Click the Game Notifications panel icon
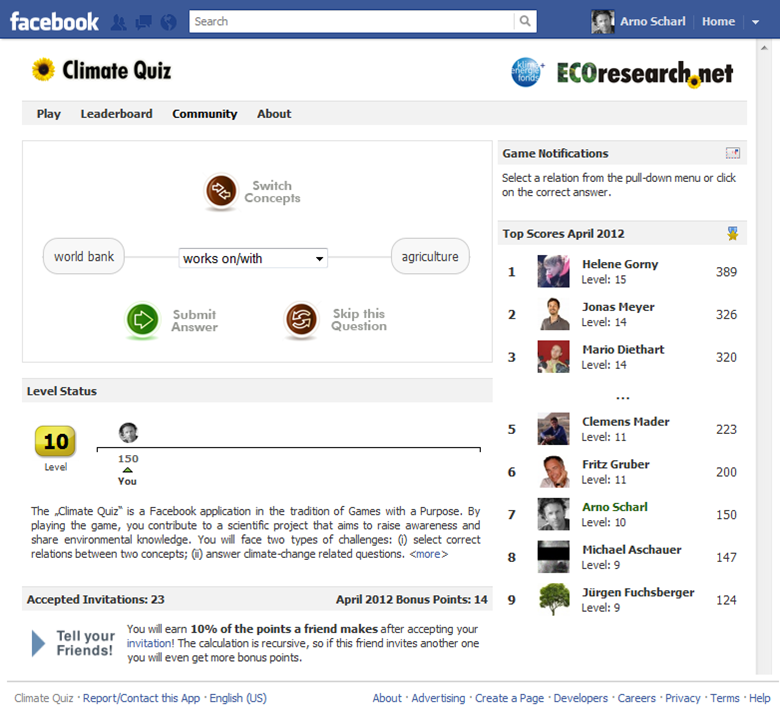The height and width of the screenshot is (718, 780). [x=732, y=153]
